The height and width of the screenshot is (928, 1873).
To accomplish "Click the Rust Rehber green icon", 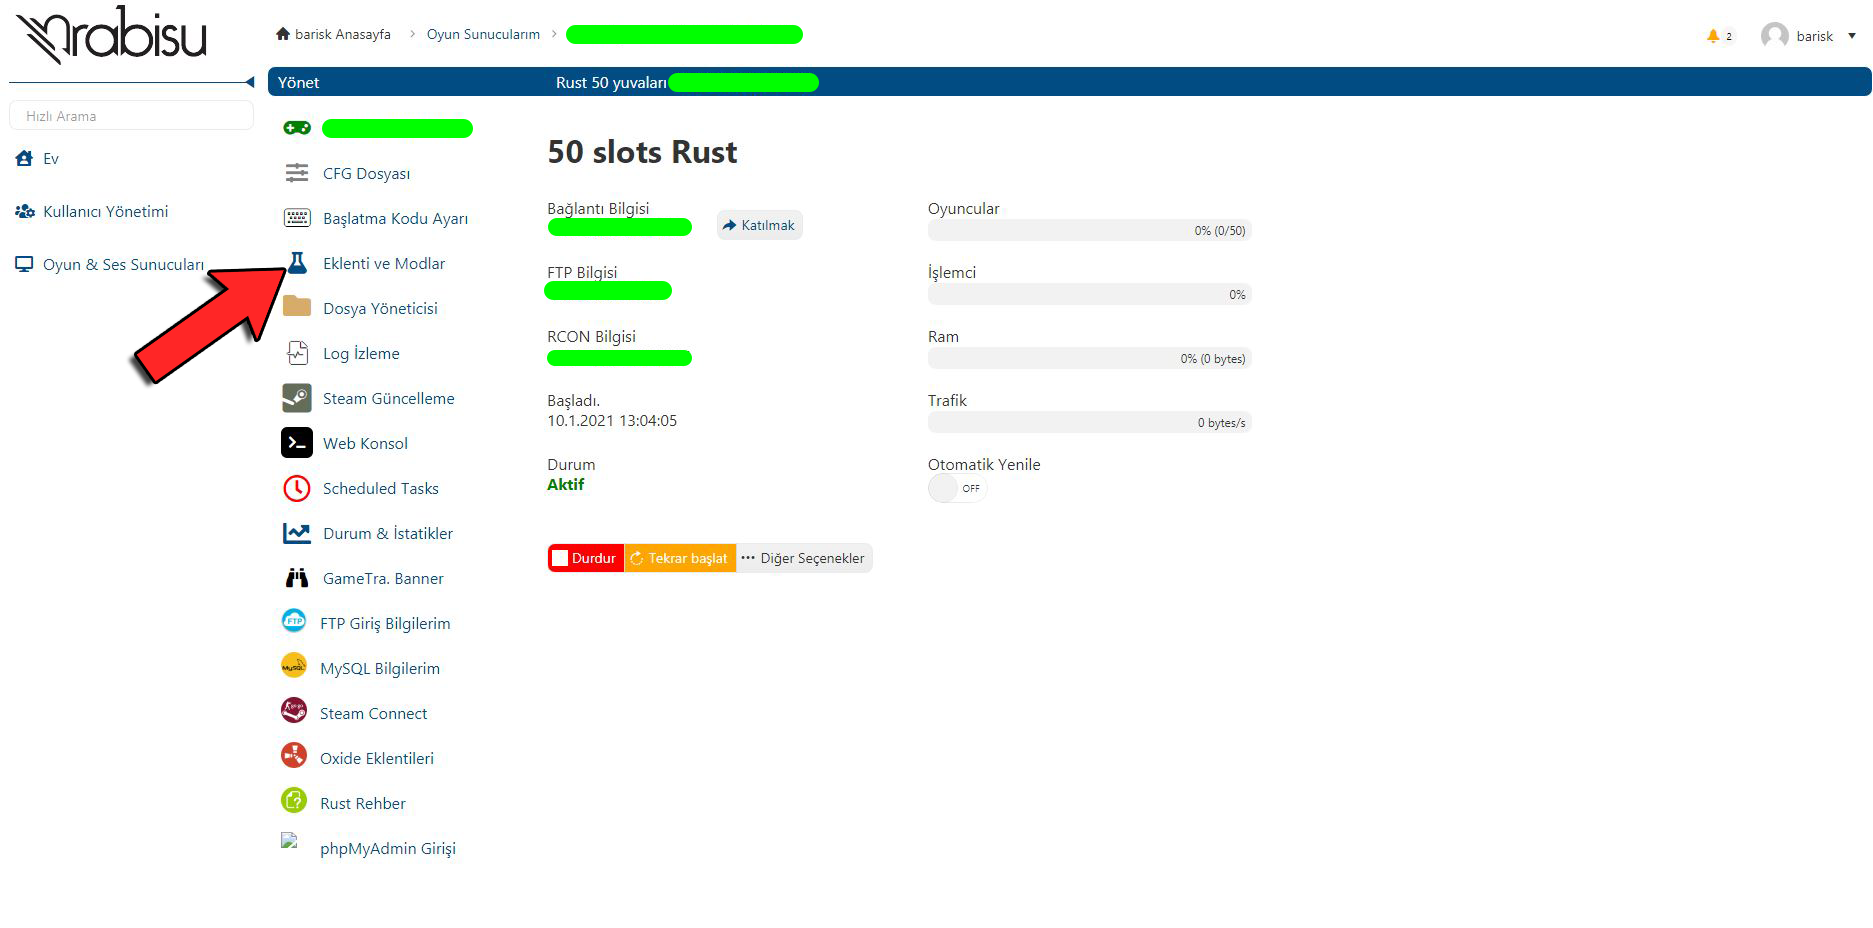I will click(x=294, y=800).
